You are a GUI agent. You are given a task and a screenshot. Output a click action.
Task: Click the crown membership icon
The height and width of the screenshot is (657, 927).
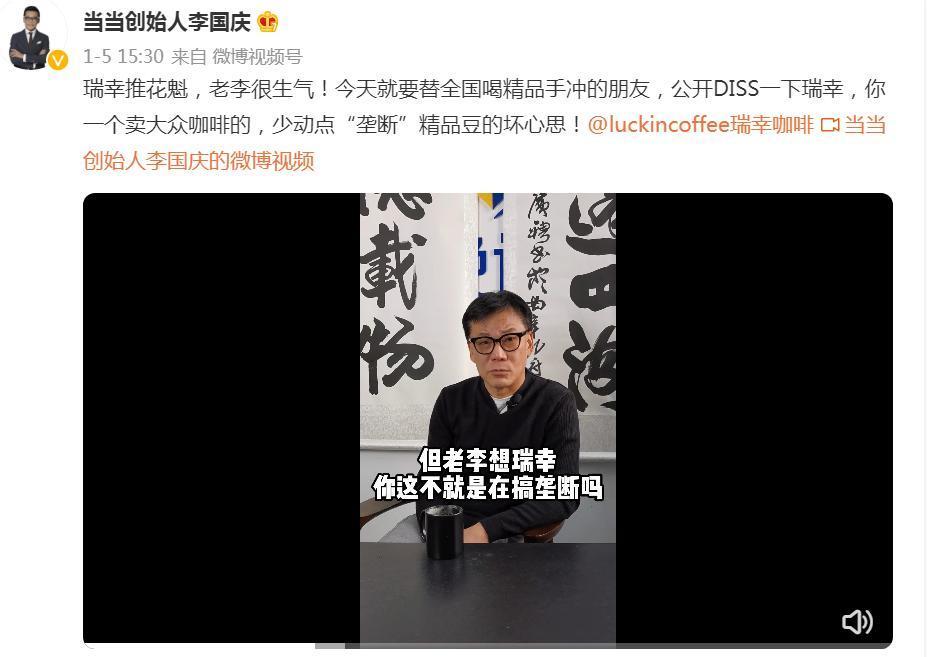267,22
